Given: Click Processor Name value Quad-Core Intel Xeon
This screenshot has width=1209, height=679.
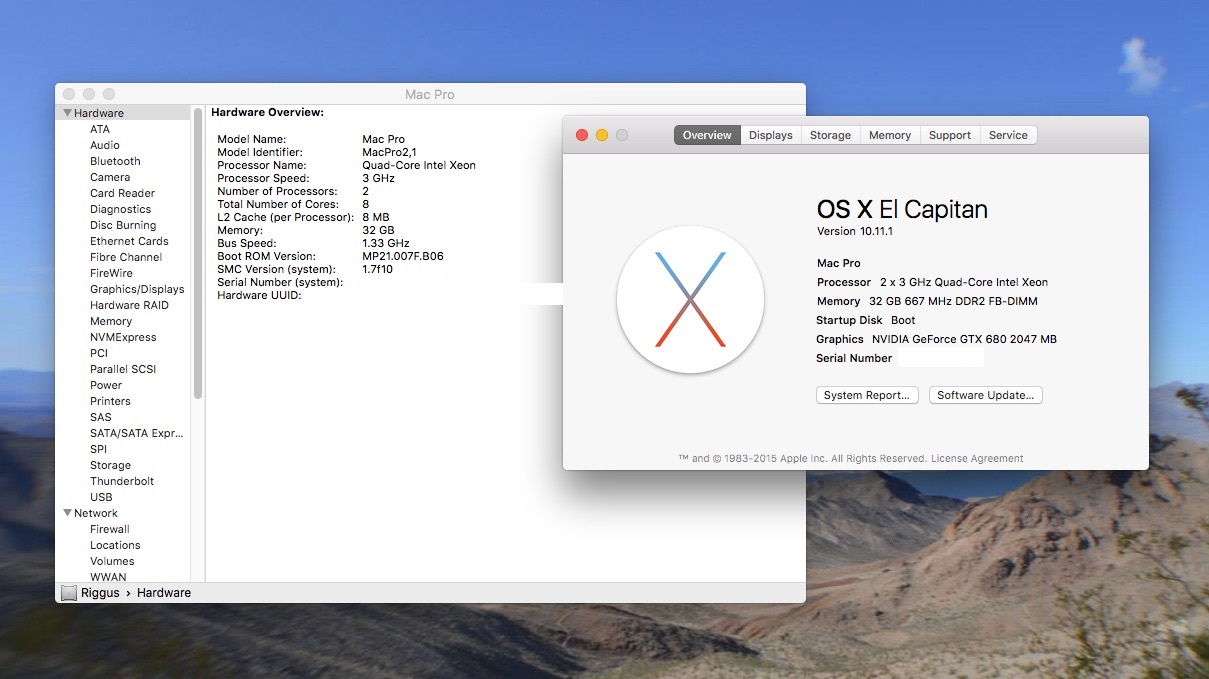Looking at the screenshot, I should coord(419,165).
